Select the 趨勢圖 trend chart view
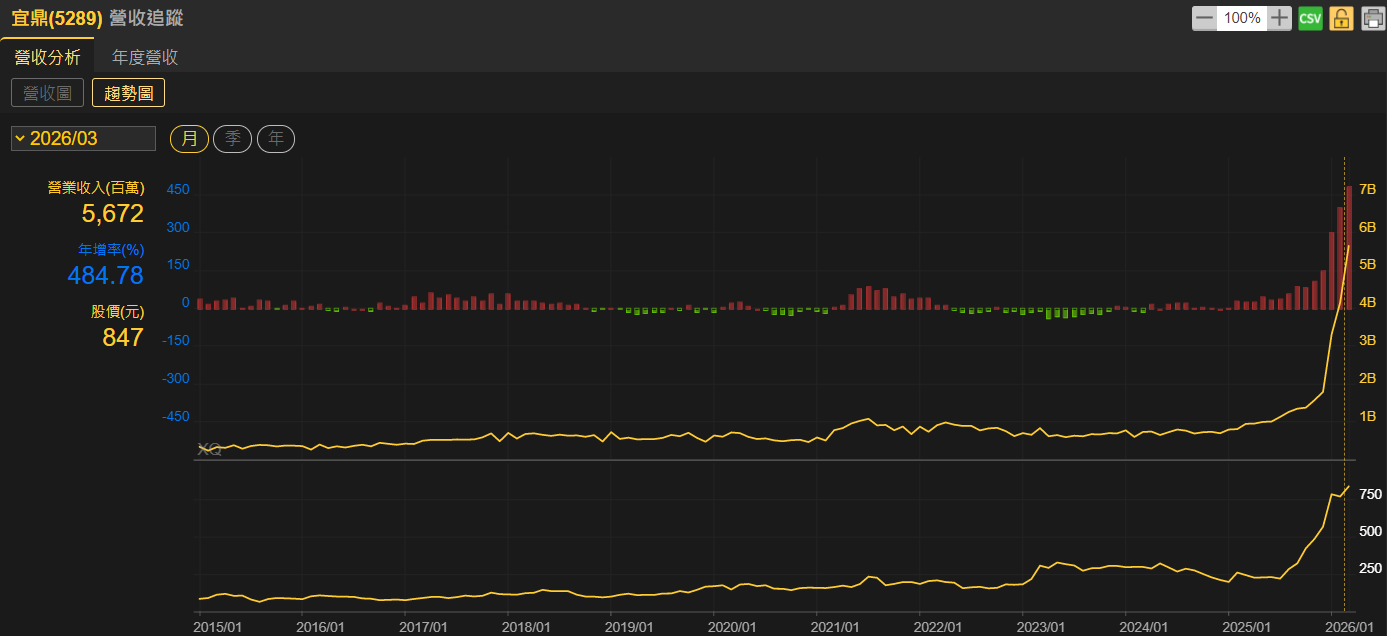Screen dimensions: 1387x636 point(128,93)
